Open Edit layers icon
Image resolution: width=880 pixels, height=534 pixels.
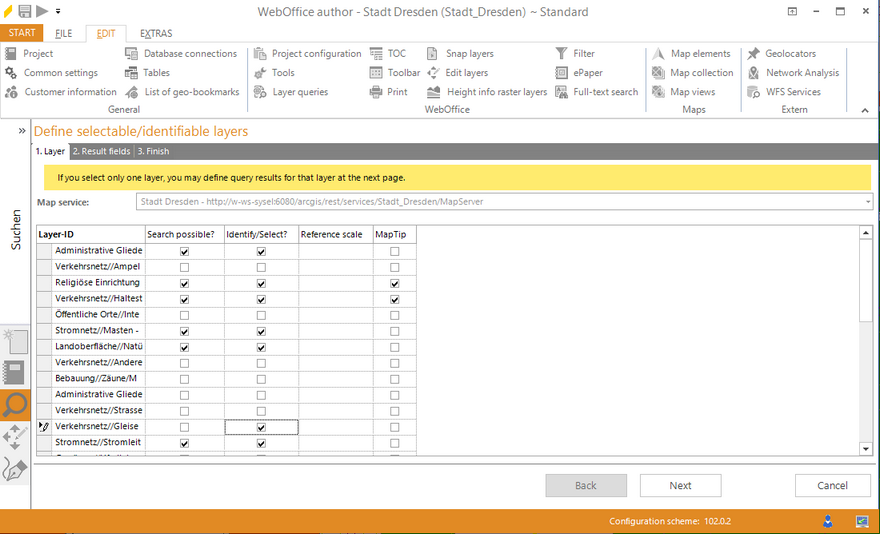(x=433, y=72)
